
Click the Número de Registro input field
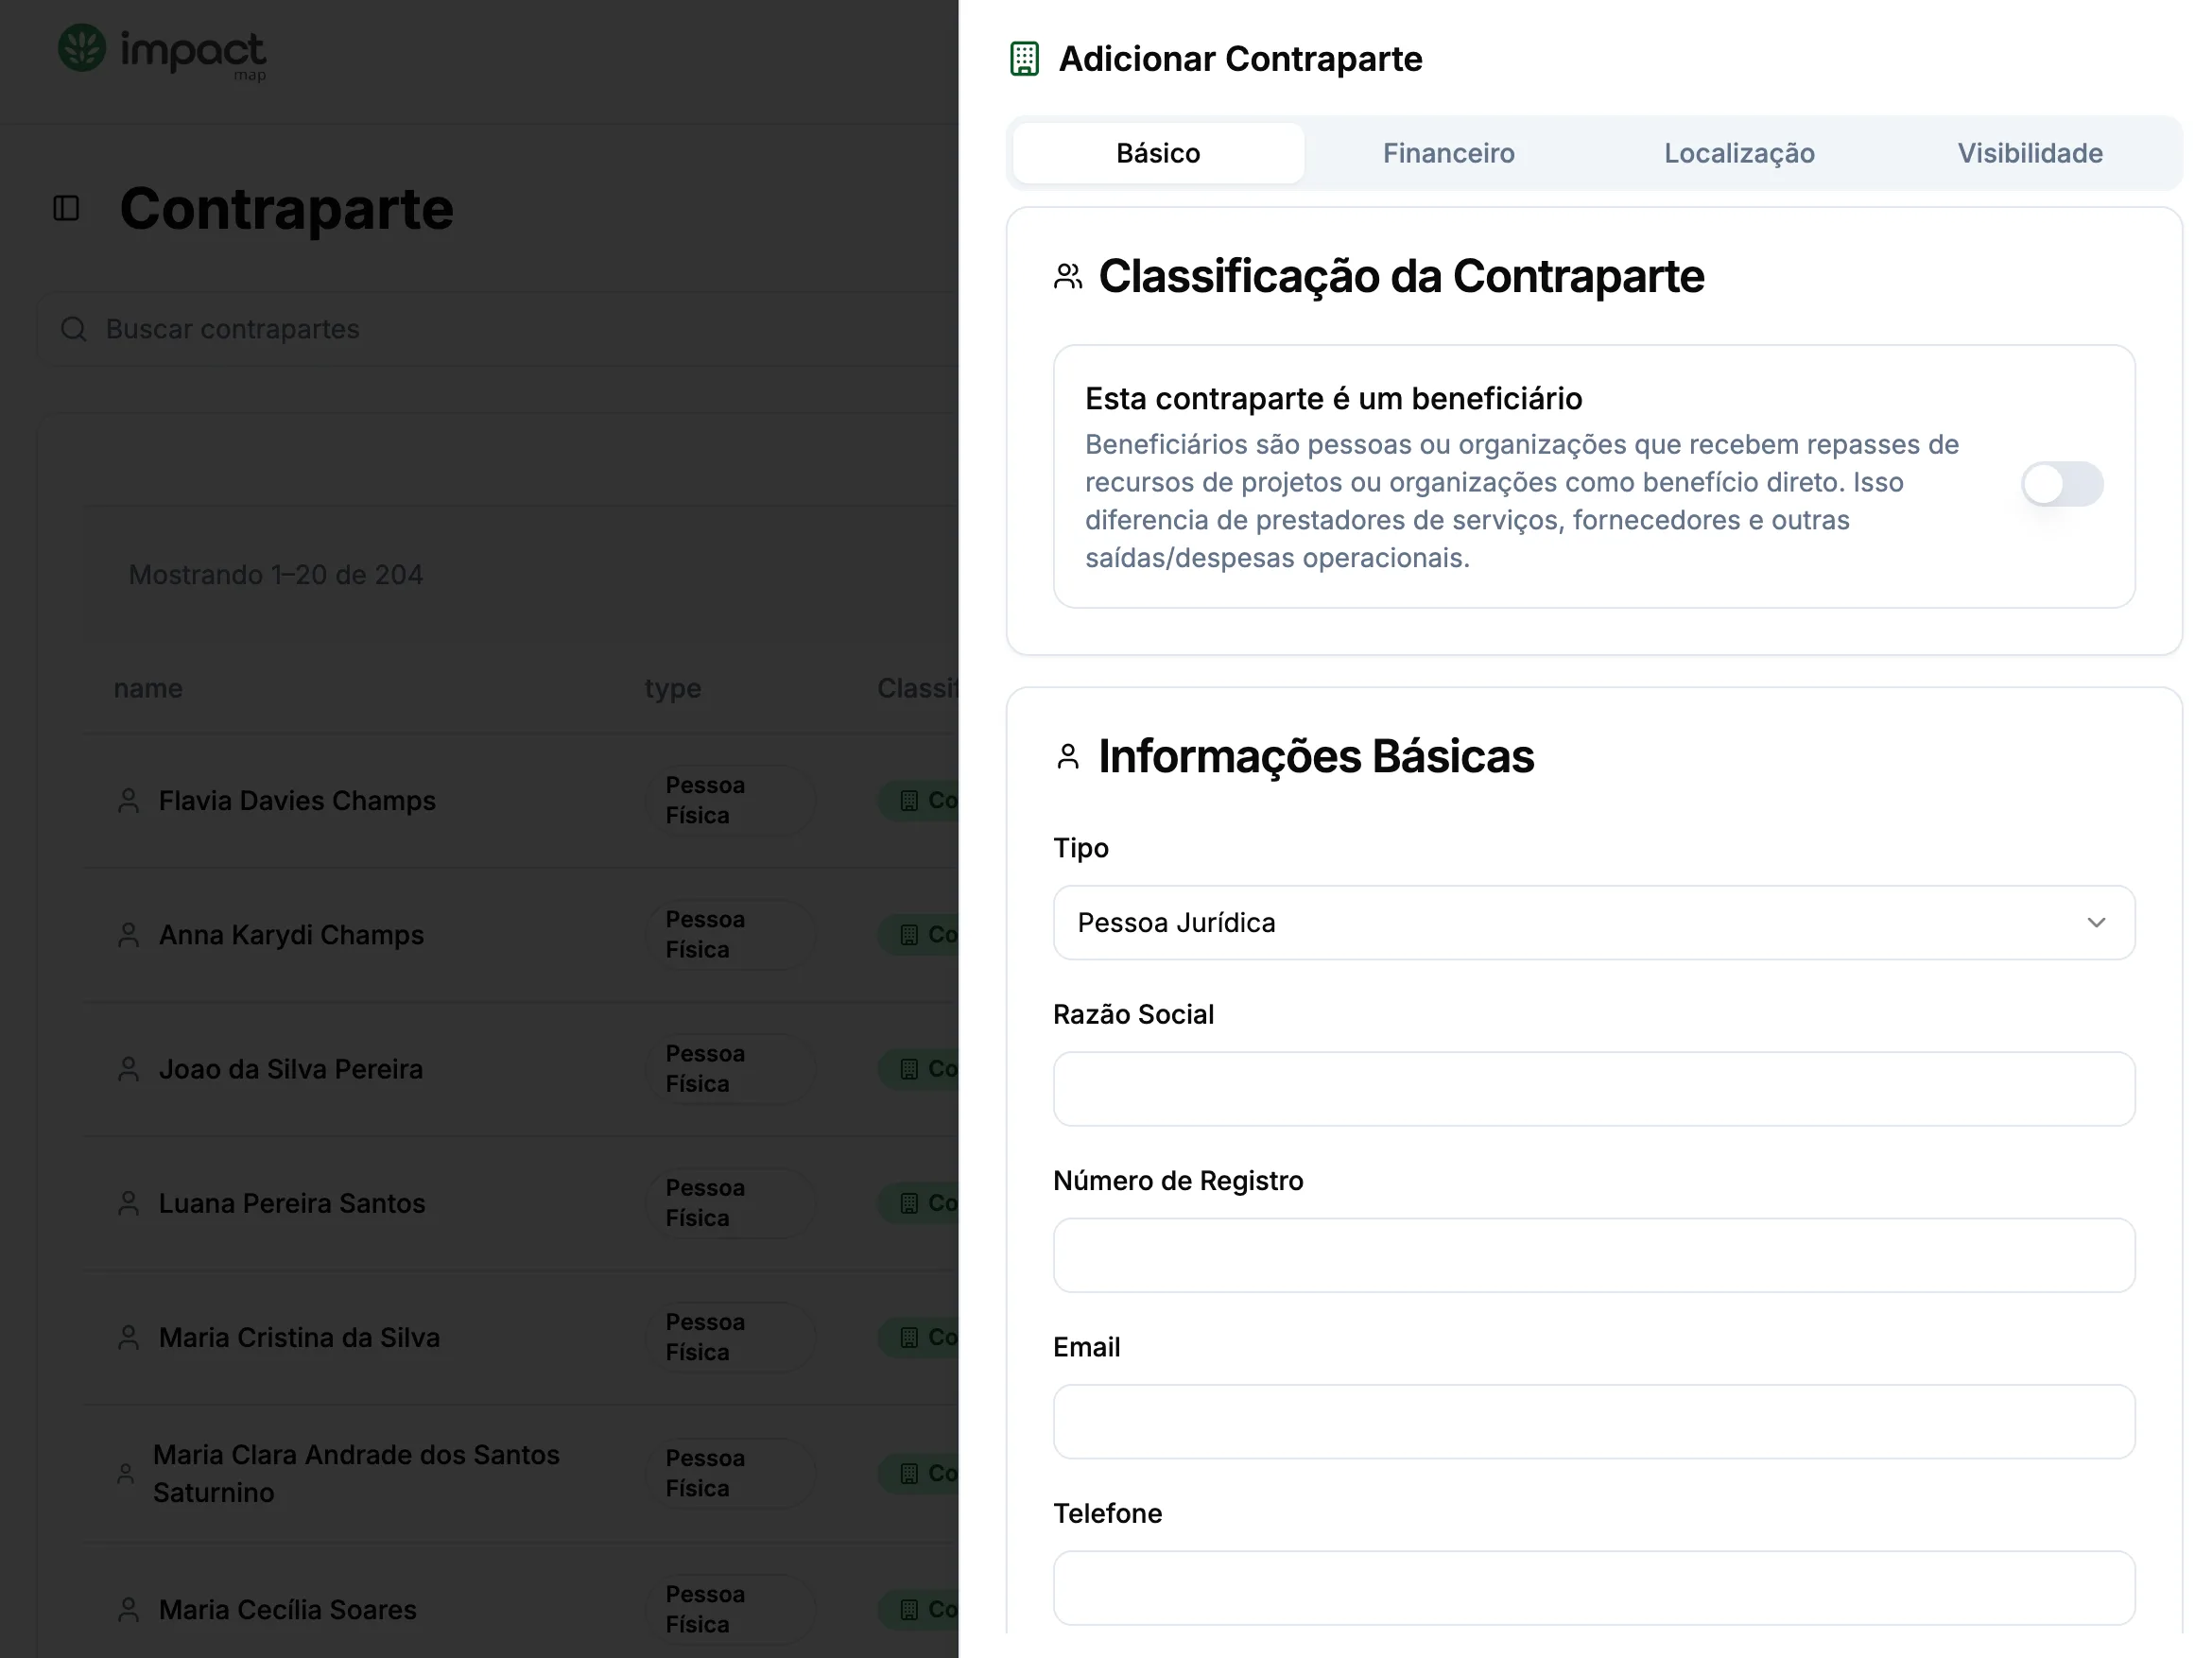1594,1255
